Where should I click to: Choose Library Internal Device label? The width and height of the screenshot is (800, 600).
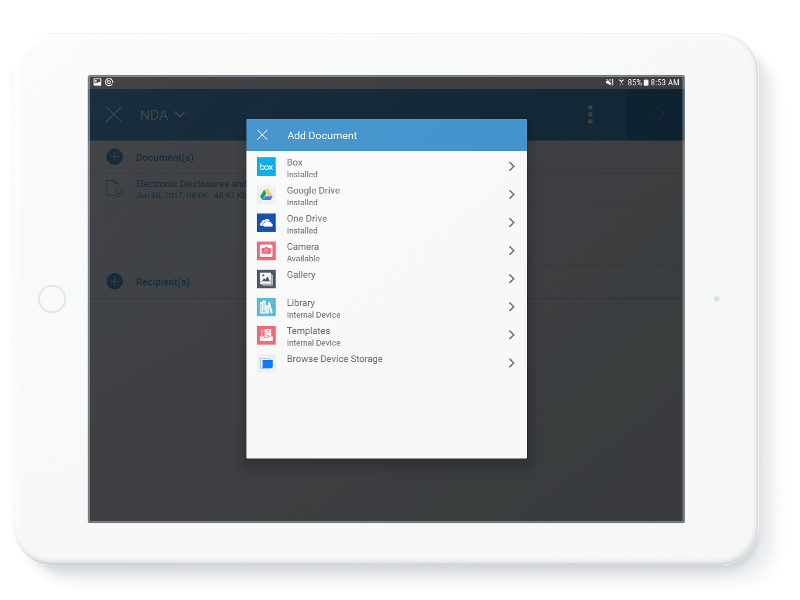click(x=313, y=308)
